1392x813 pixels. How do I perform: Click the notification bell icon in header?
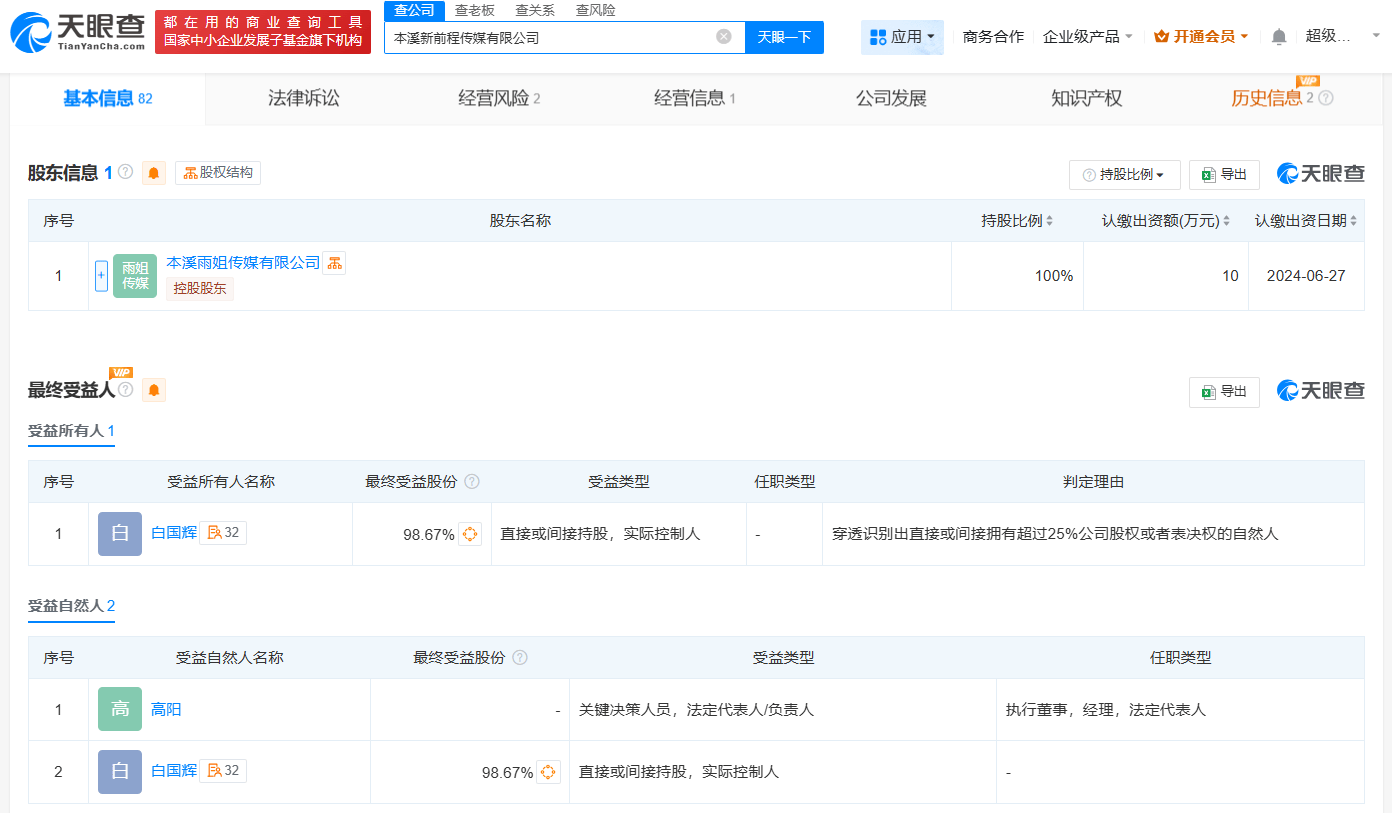(x=1279, y=37)
